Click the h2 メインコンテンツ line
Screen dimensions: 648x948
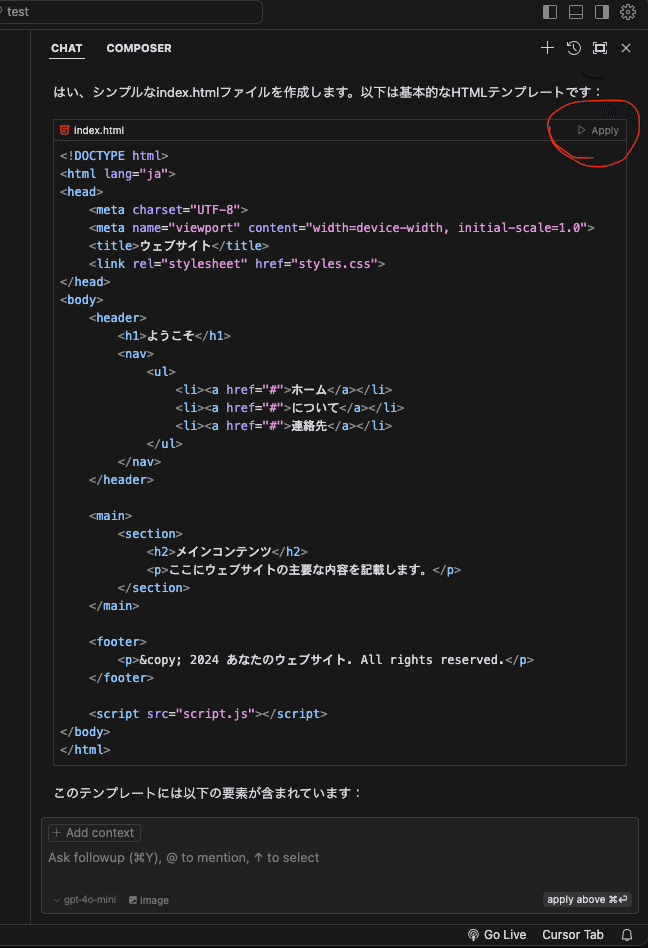227,552
